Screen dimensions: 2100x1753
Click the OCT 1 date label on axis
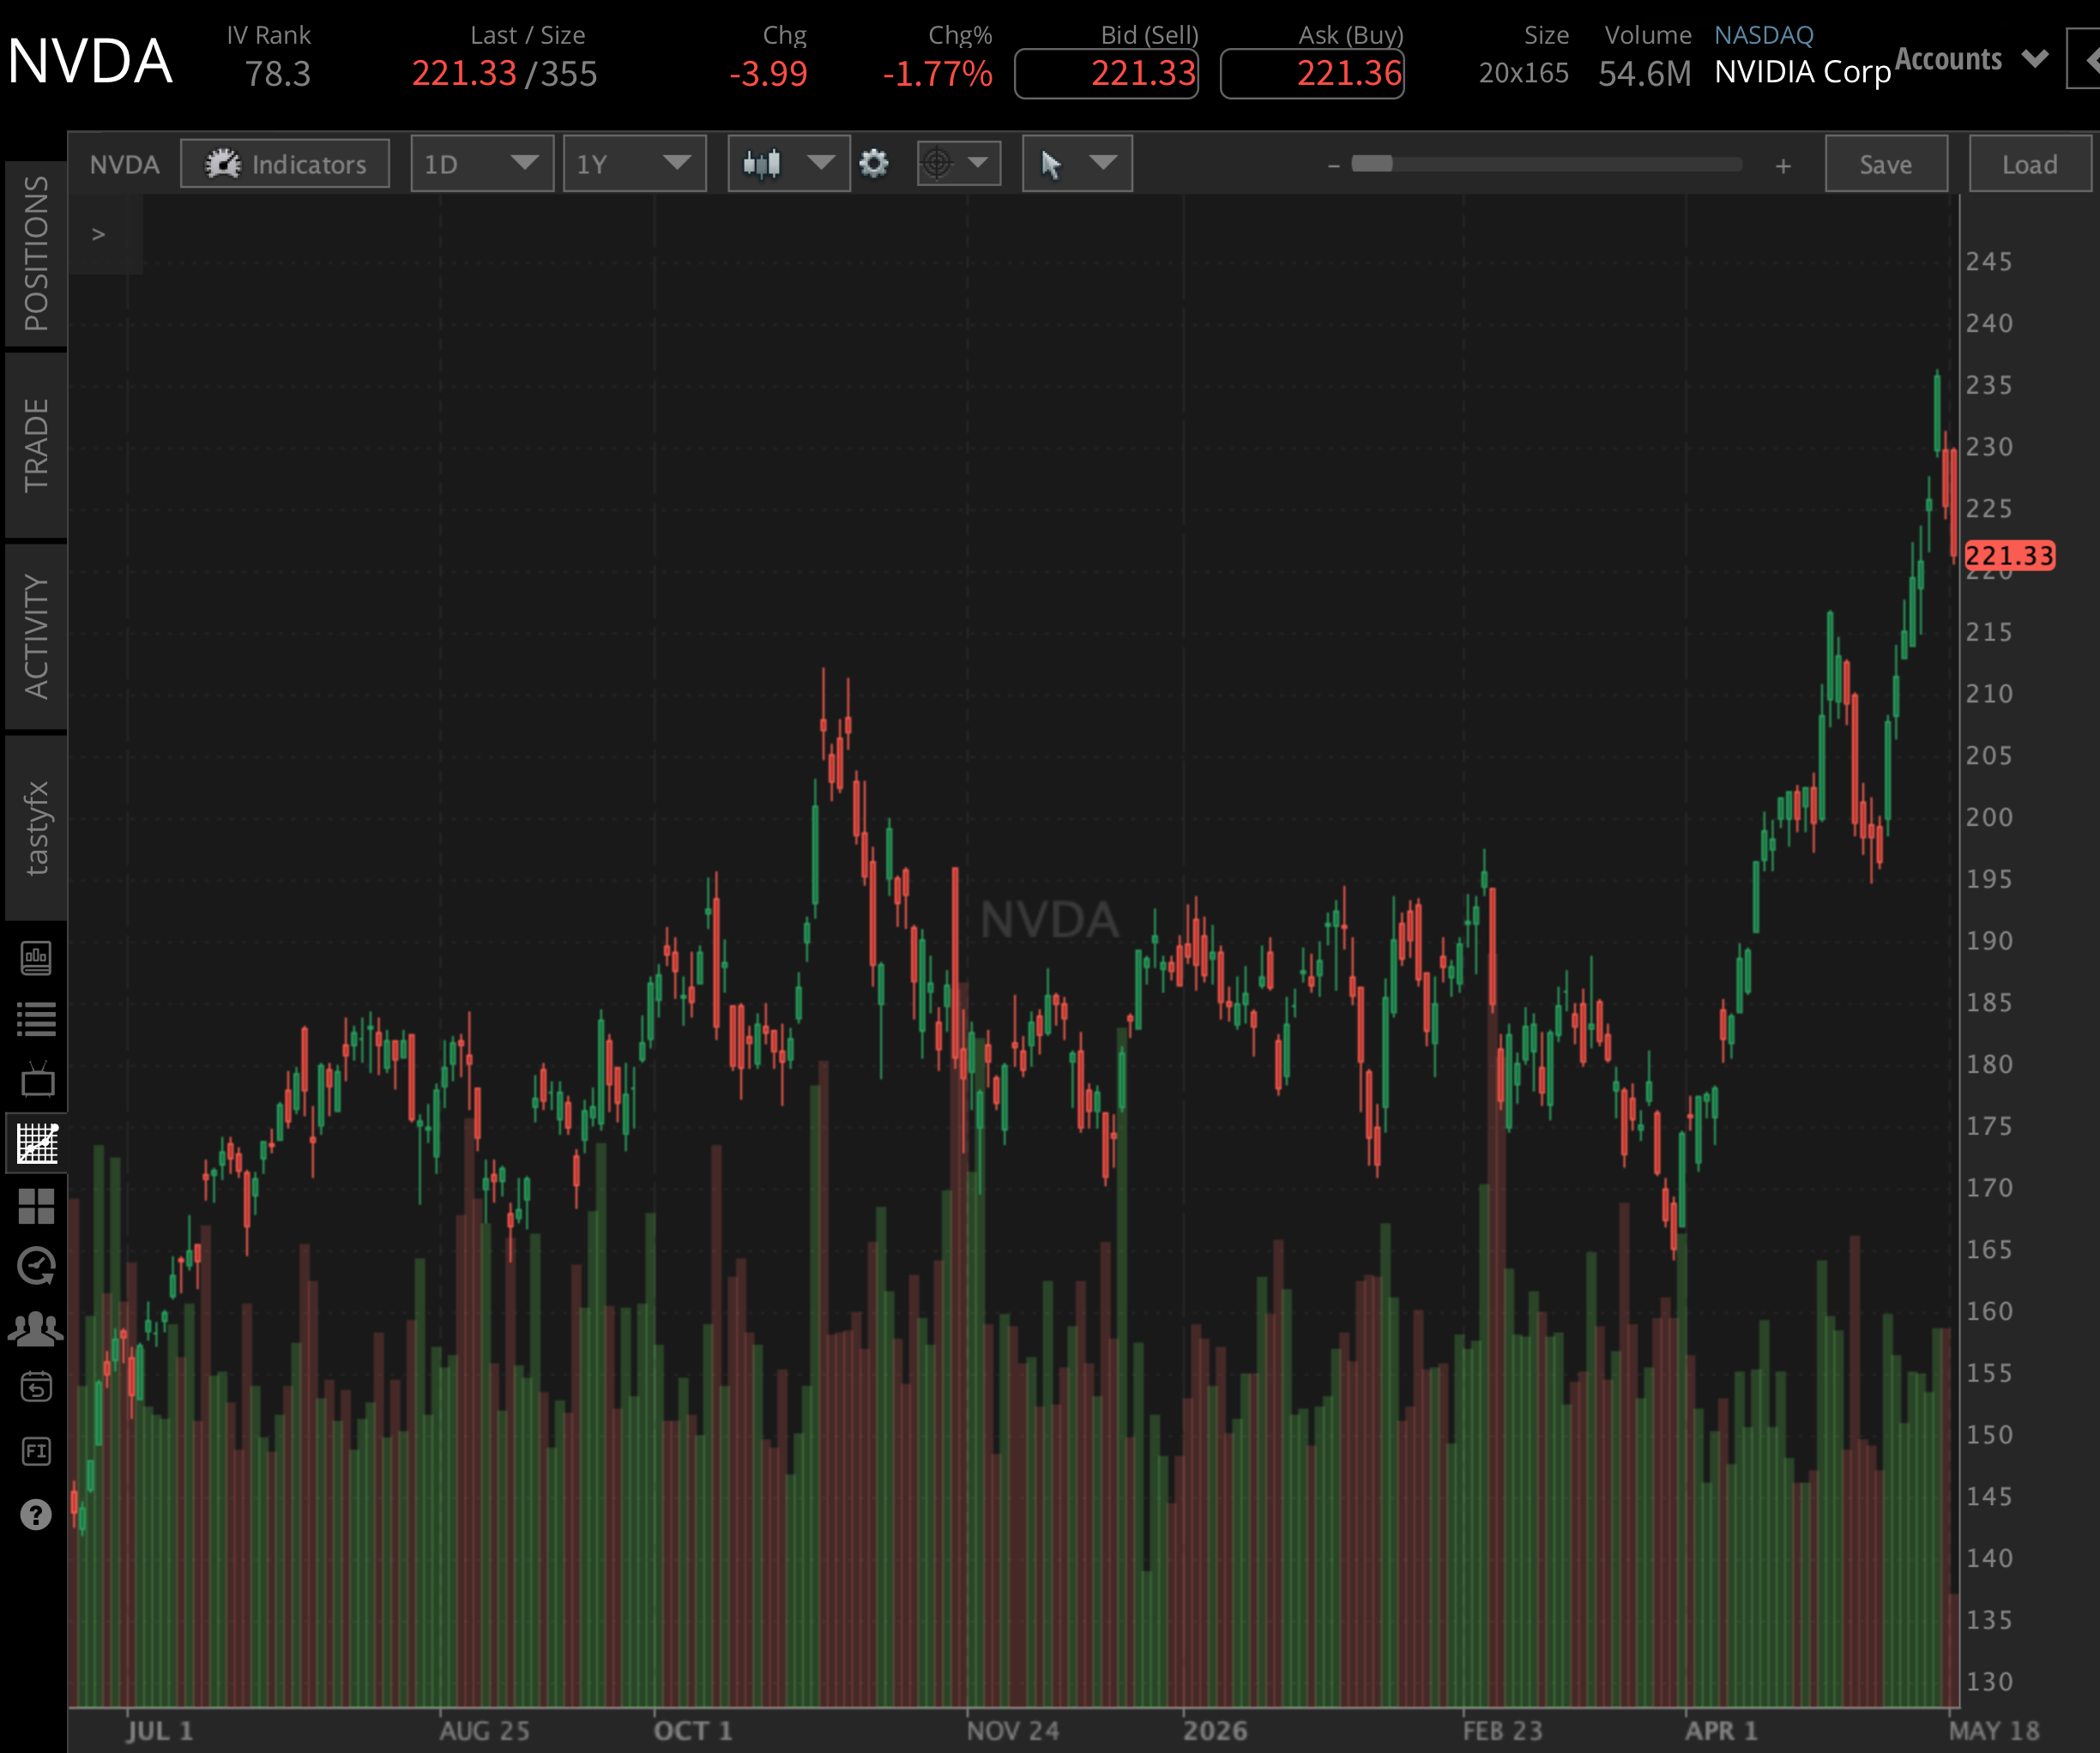click(x=693, y=1731)
